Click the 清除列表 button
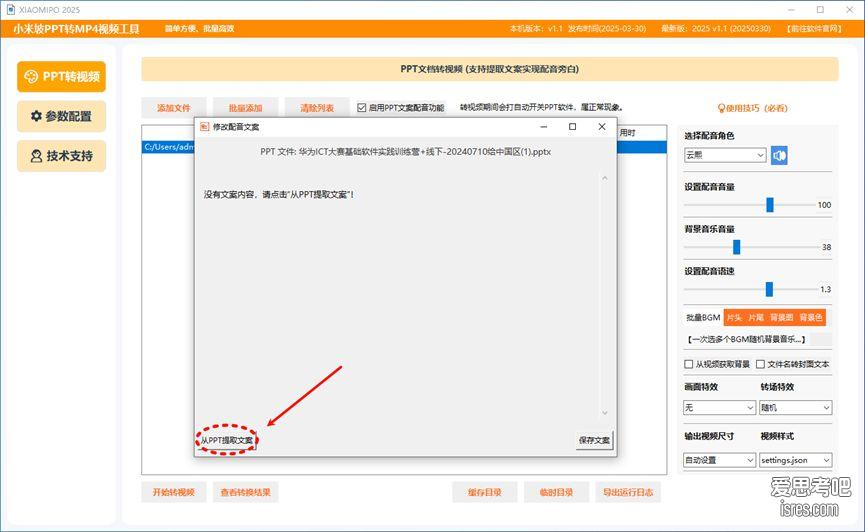The width and height of the screenshot is (865, 532). [x=317, y=108]
